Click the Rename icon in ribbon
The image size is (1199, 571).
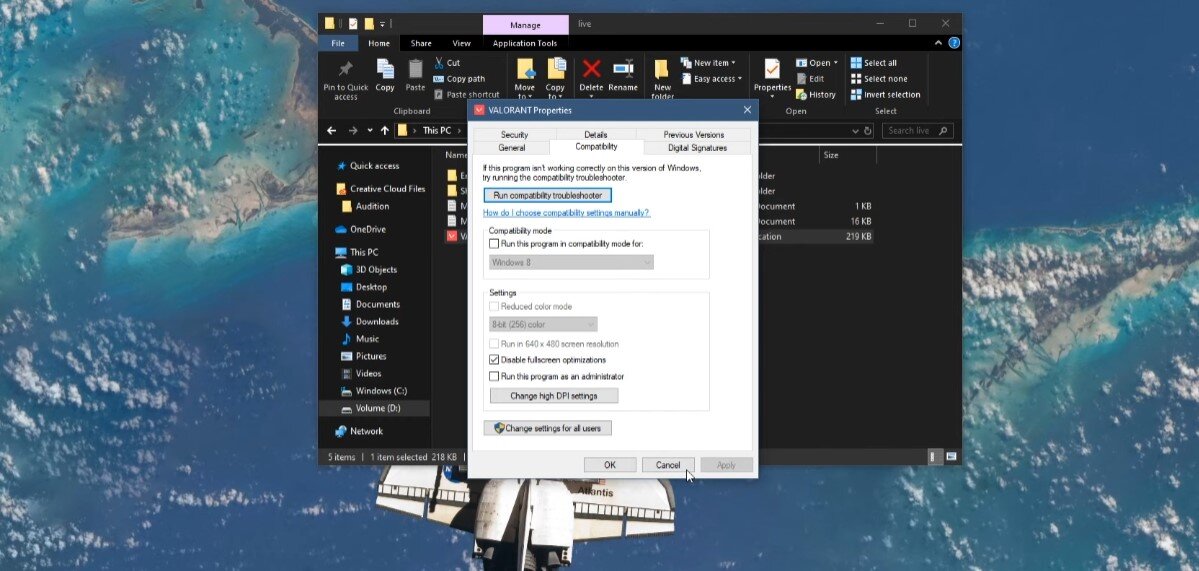click(x=623, y=70)
